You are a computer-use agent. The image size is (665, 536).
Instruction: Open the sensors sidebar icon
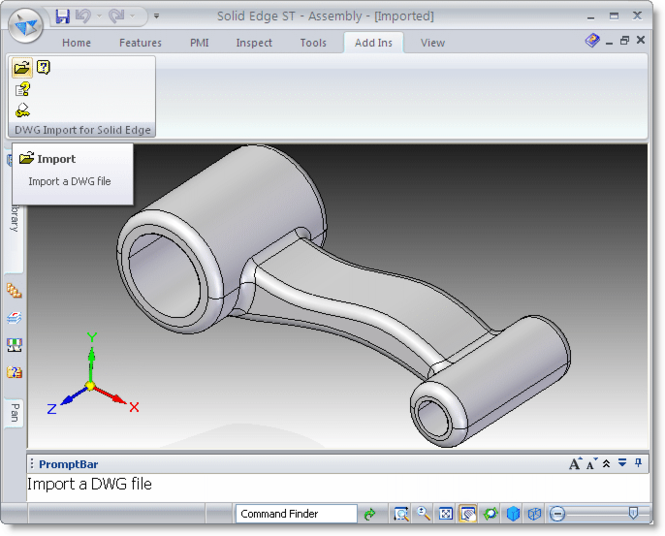(x=14, y=345)
